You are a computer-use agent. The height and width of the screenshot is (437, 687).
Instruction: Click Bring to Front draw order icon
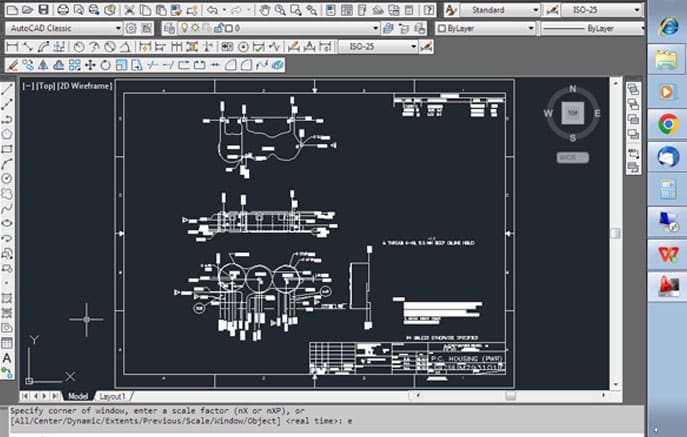(x=633, y=89)
